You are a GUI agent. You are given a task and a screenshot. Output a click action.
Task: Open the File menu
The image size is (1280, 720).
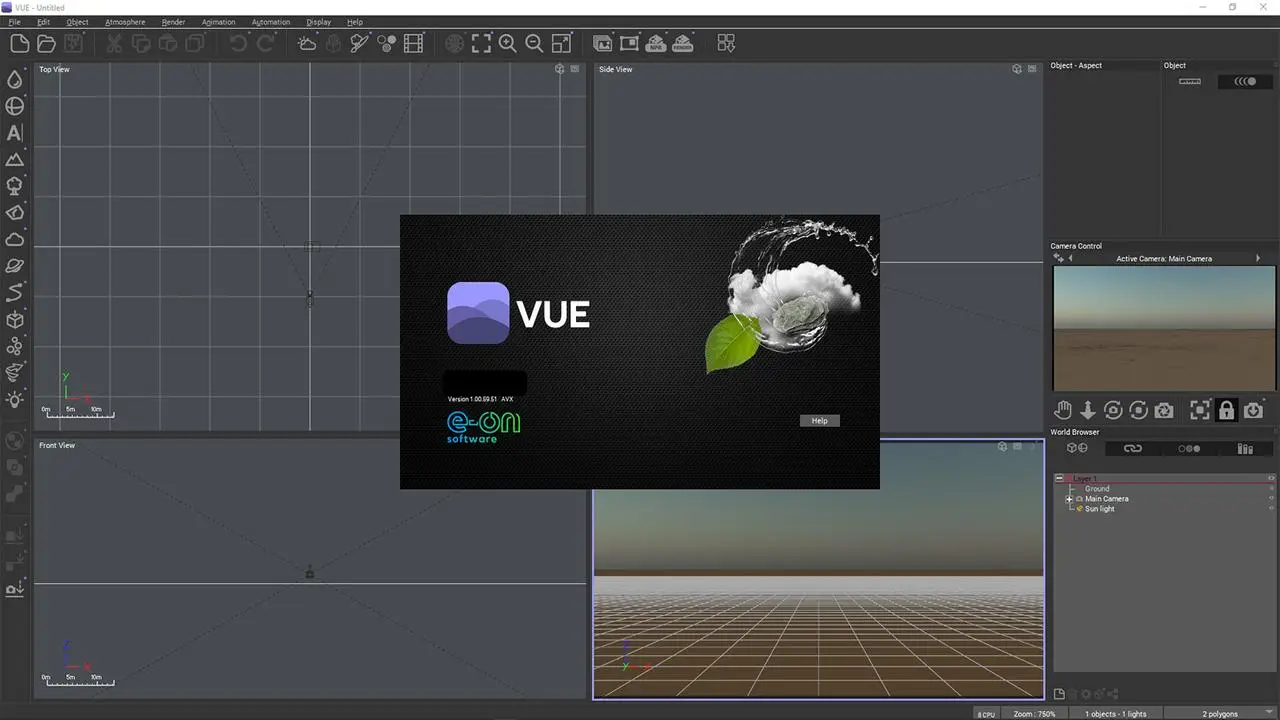pos(14,22)
